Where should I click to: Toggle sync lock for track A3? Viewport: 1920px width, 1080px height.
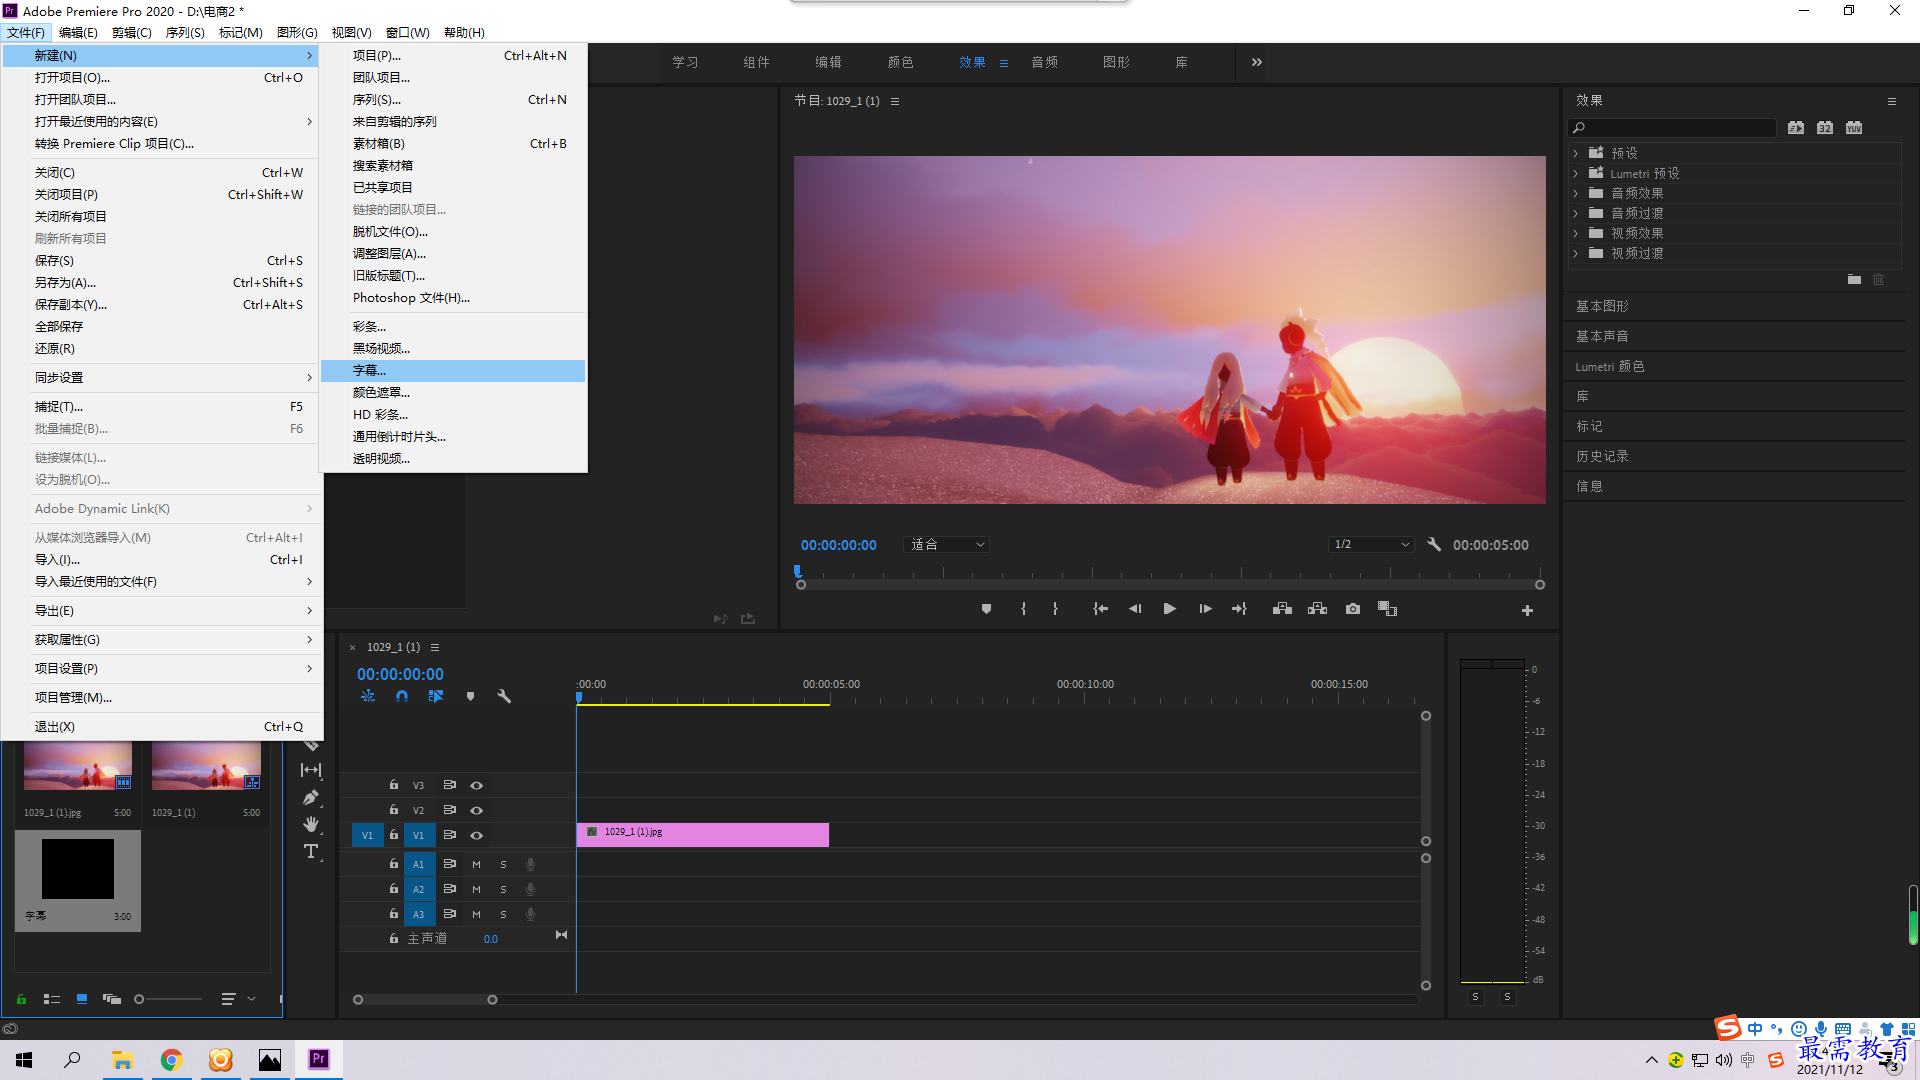click(x=450, y=914)
